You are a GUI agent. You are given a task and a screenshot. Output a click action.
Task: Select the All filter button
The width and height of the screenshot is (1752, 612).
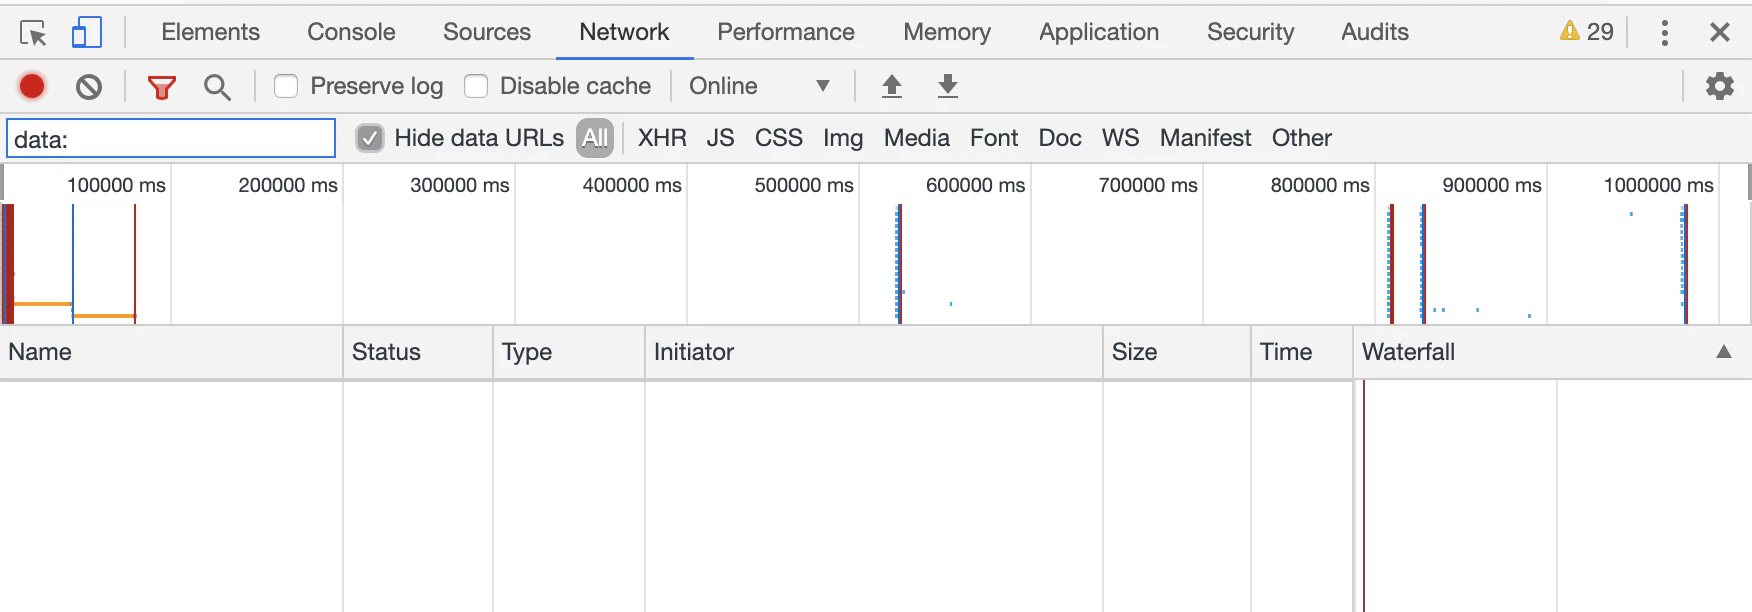(595, 138)
